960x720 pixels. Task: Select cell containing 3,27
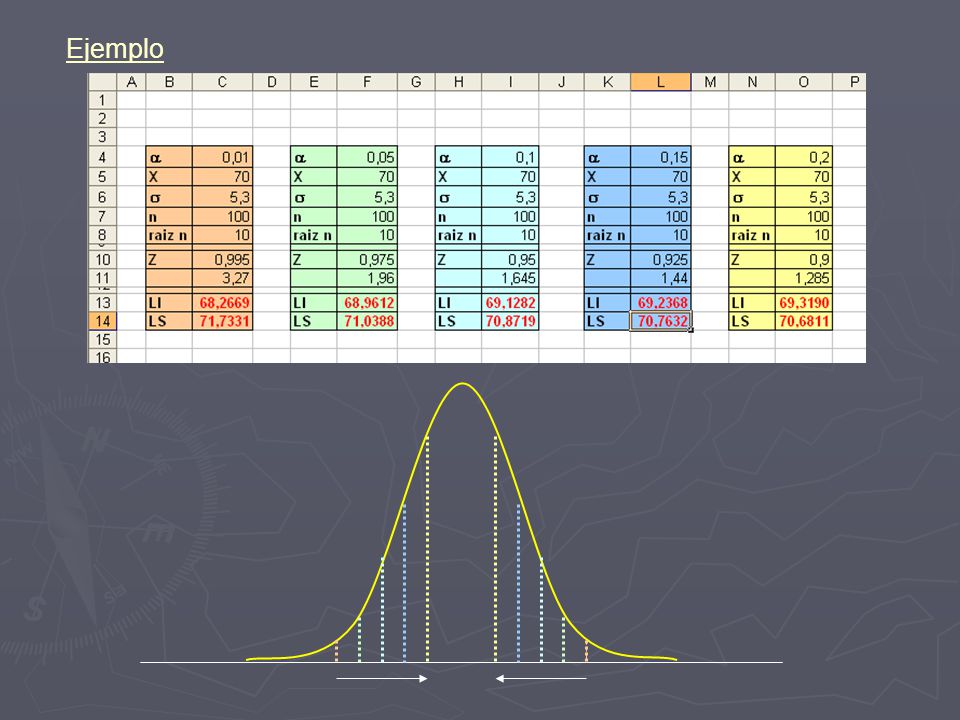222,278
